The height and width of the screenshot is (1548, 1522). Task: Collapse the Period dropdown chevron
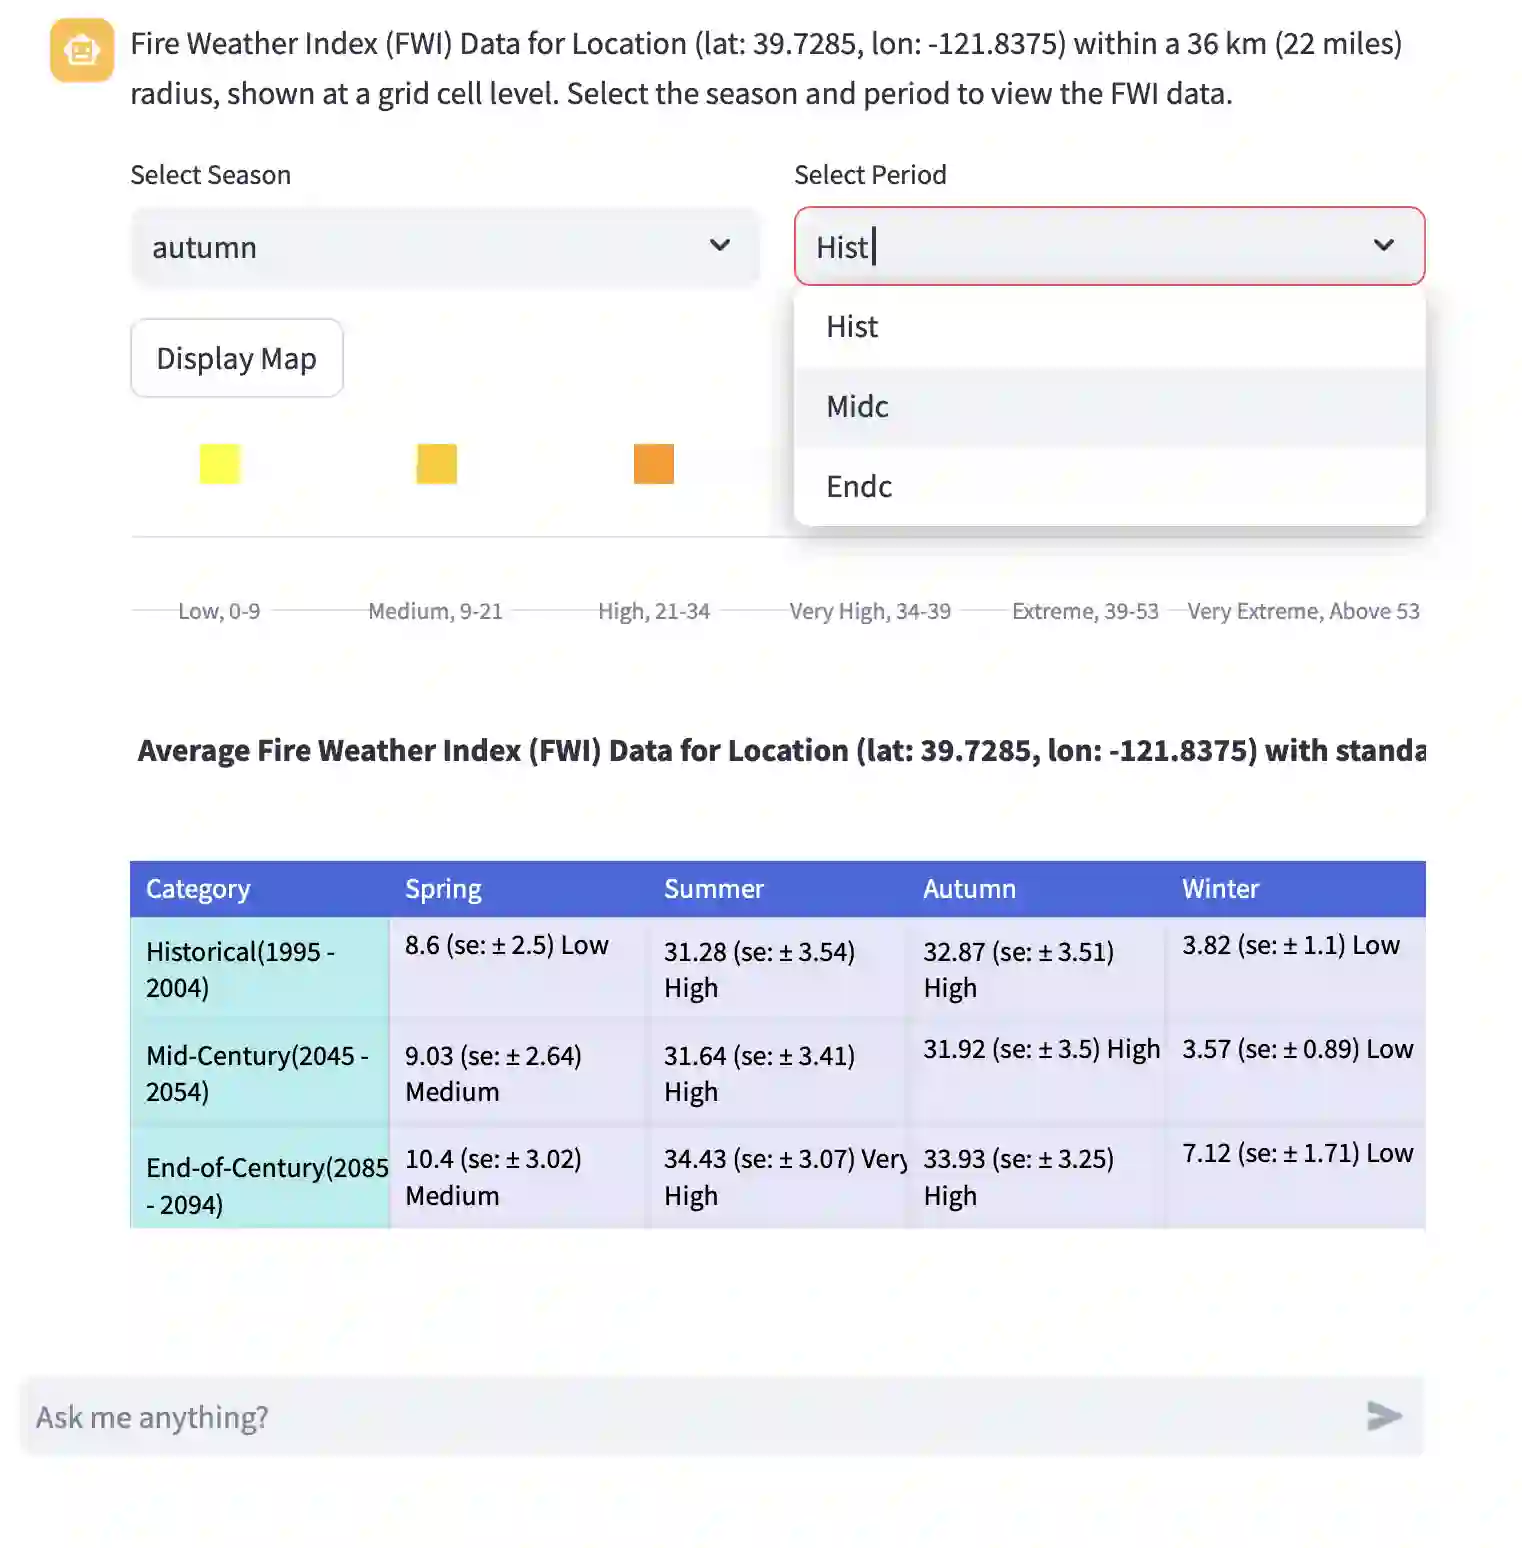pos(1384,246)
